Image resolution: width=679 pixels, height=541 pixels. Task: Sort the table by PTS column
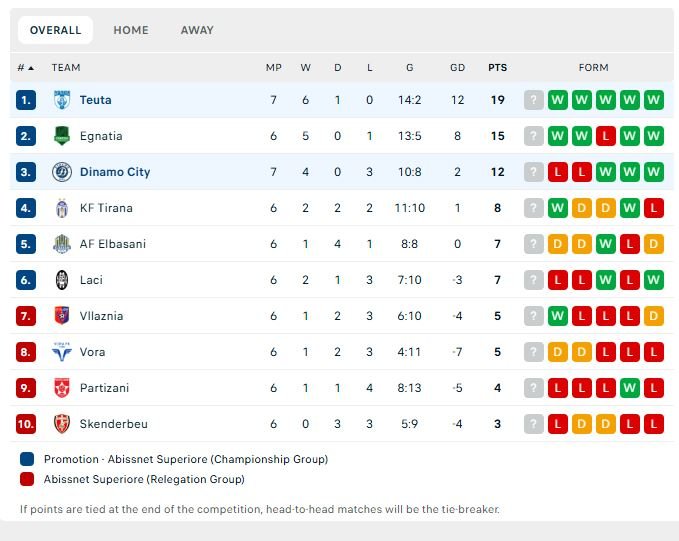(498, 68)
